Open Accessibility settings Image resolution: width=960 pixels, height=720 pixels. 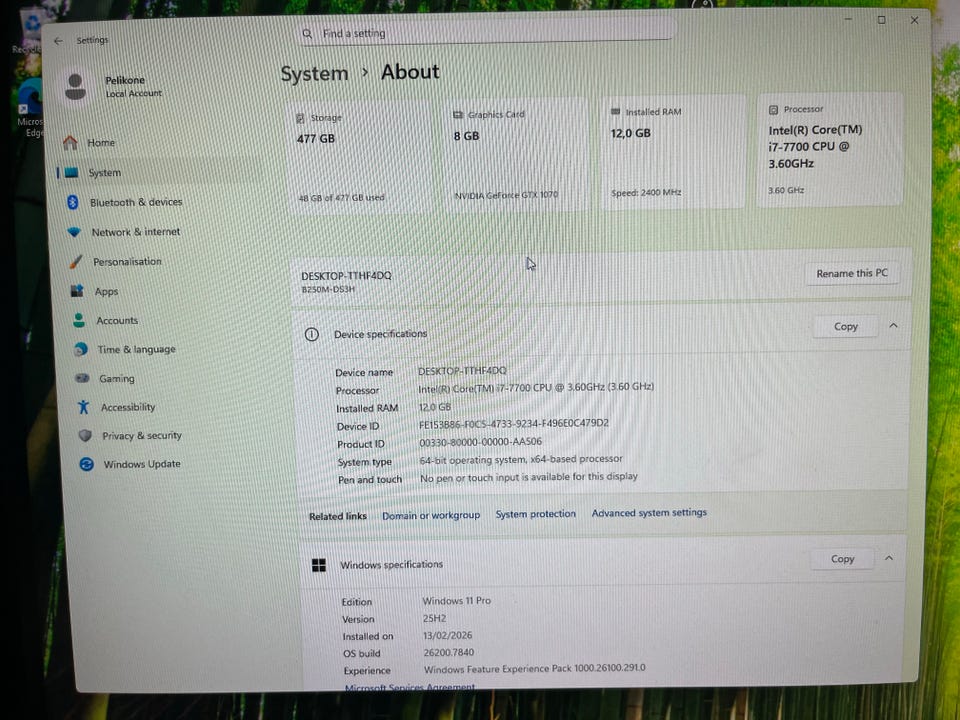128,407
